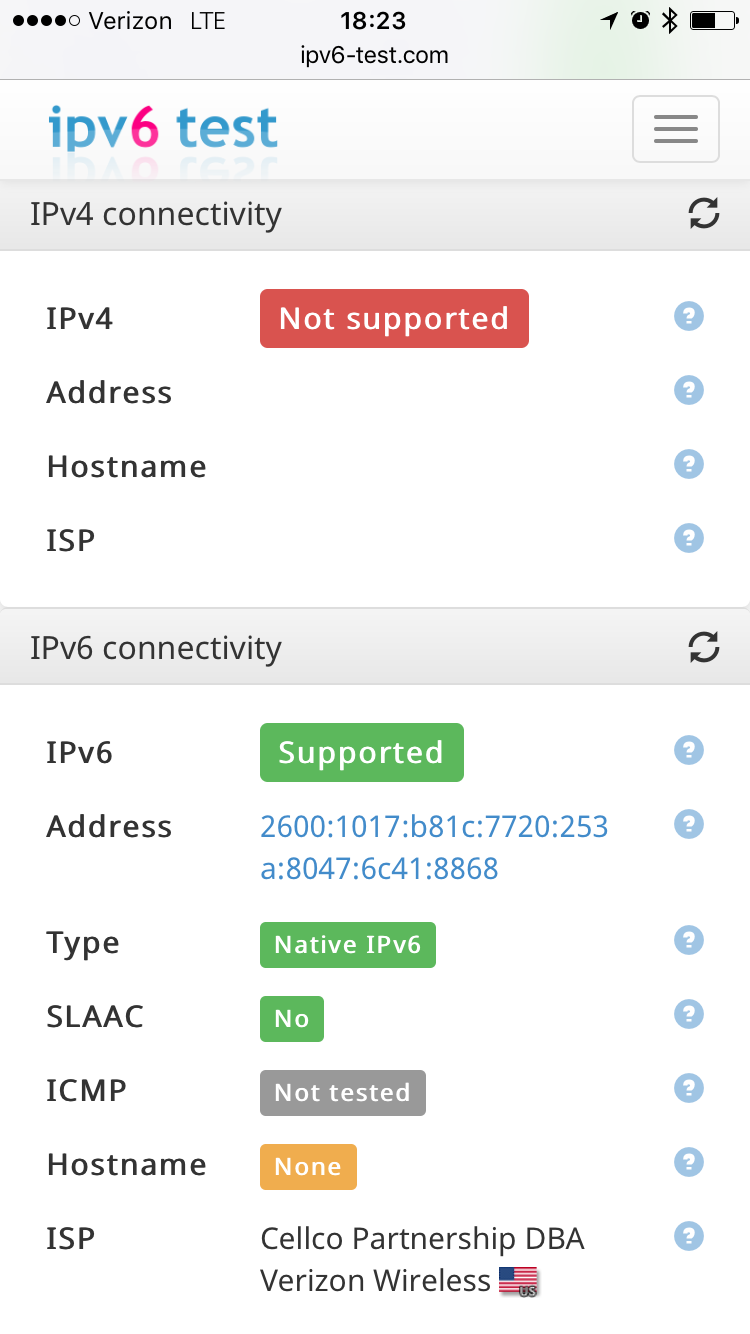Show help for the ICMP row

click(x=688, y=1088)
